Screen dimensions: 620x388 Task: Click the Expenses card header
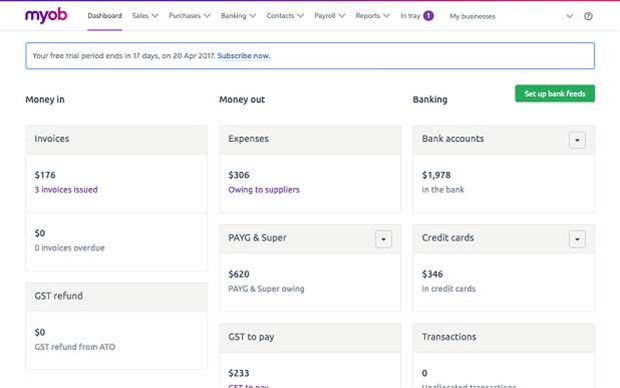(310, 140)
